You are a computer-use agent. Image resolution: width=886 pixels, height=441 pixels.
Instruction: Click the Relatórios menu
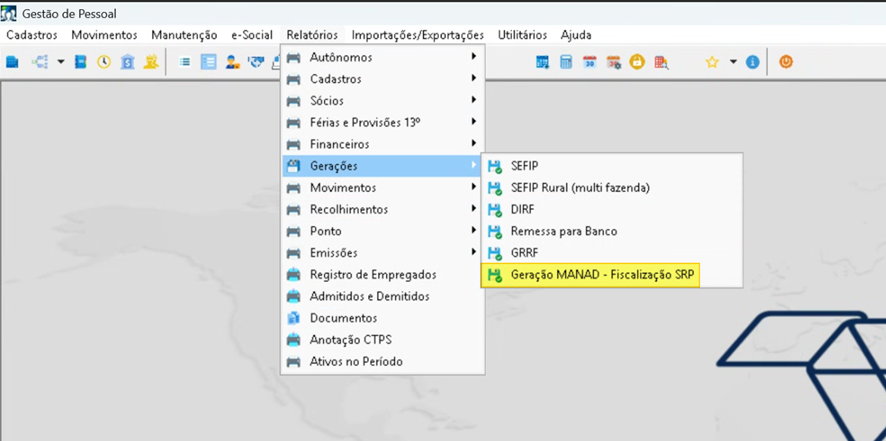pos(312,35)
